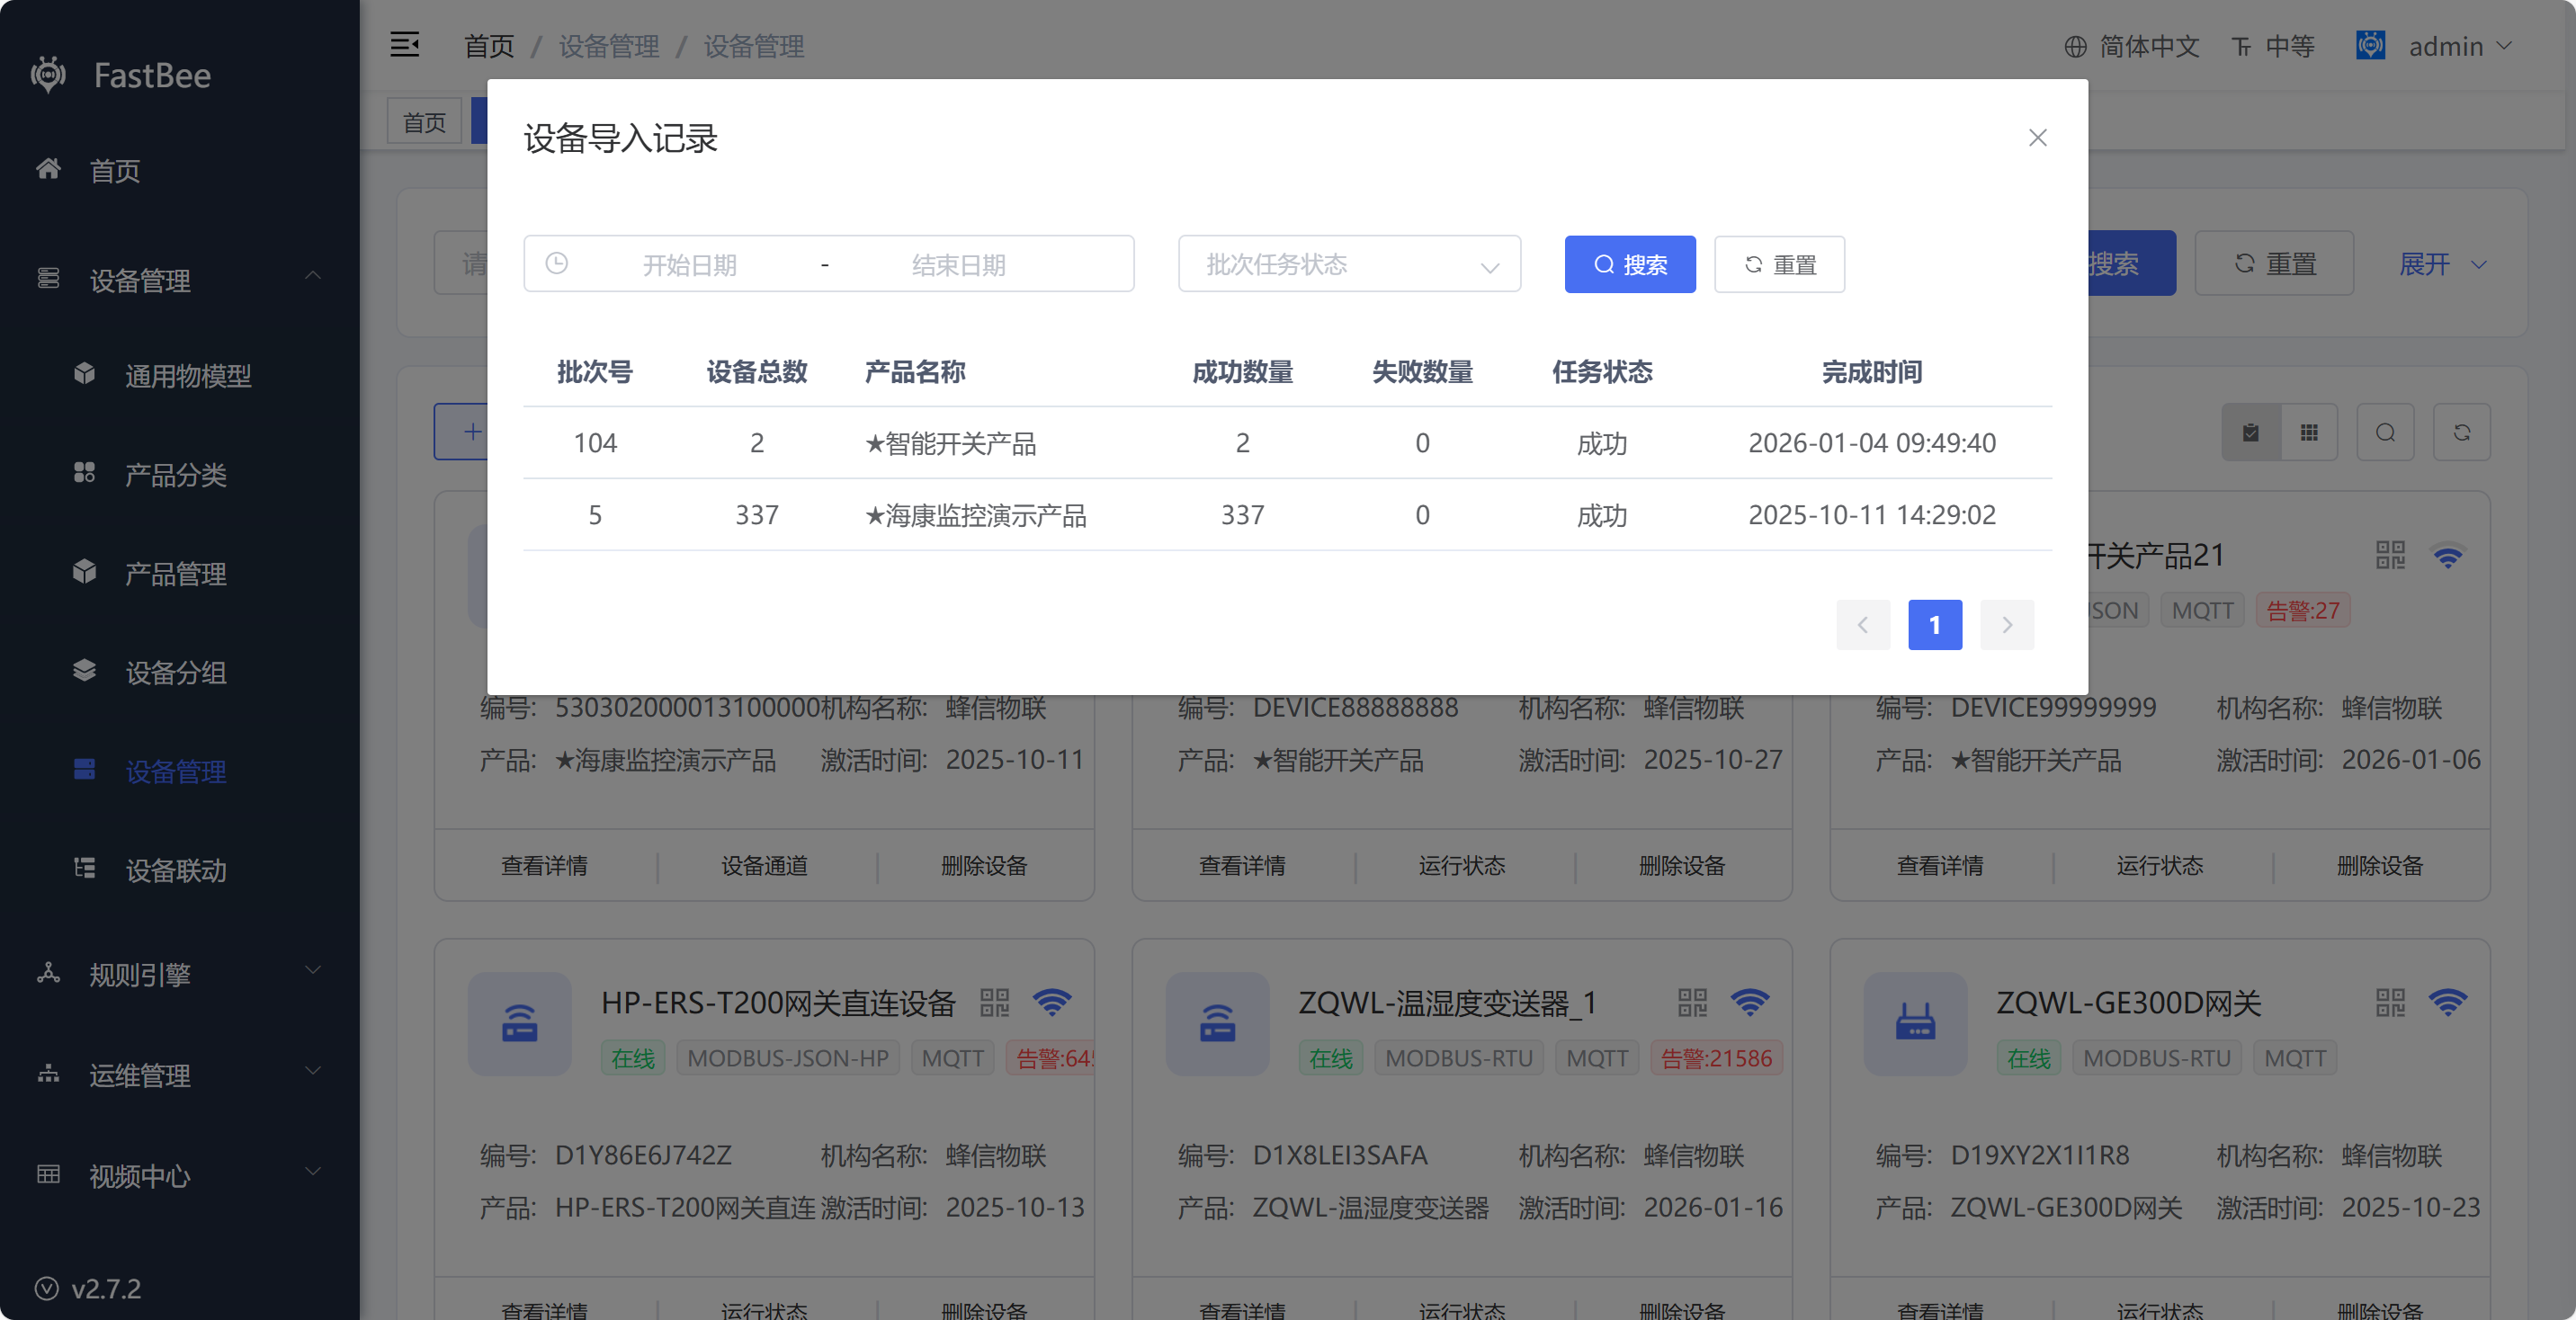Image resolution: width=2576 pixels, height=1320 pixels.
Task: Switch to the grid list view icon
Action: click(2309, 432)
